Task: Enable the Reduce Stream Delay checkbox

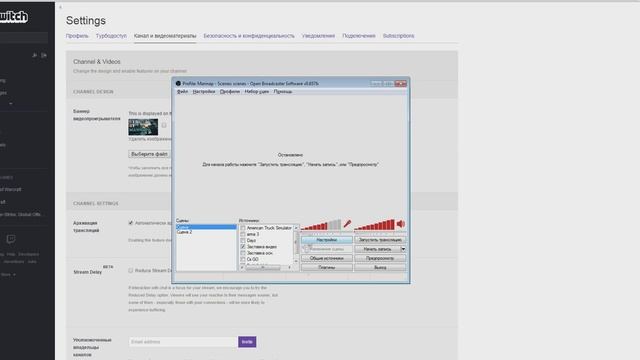Action: click(131, 270)
